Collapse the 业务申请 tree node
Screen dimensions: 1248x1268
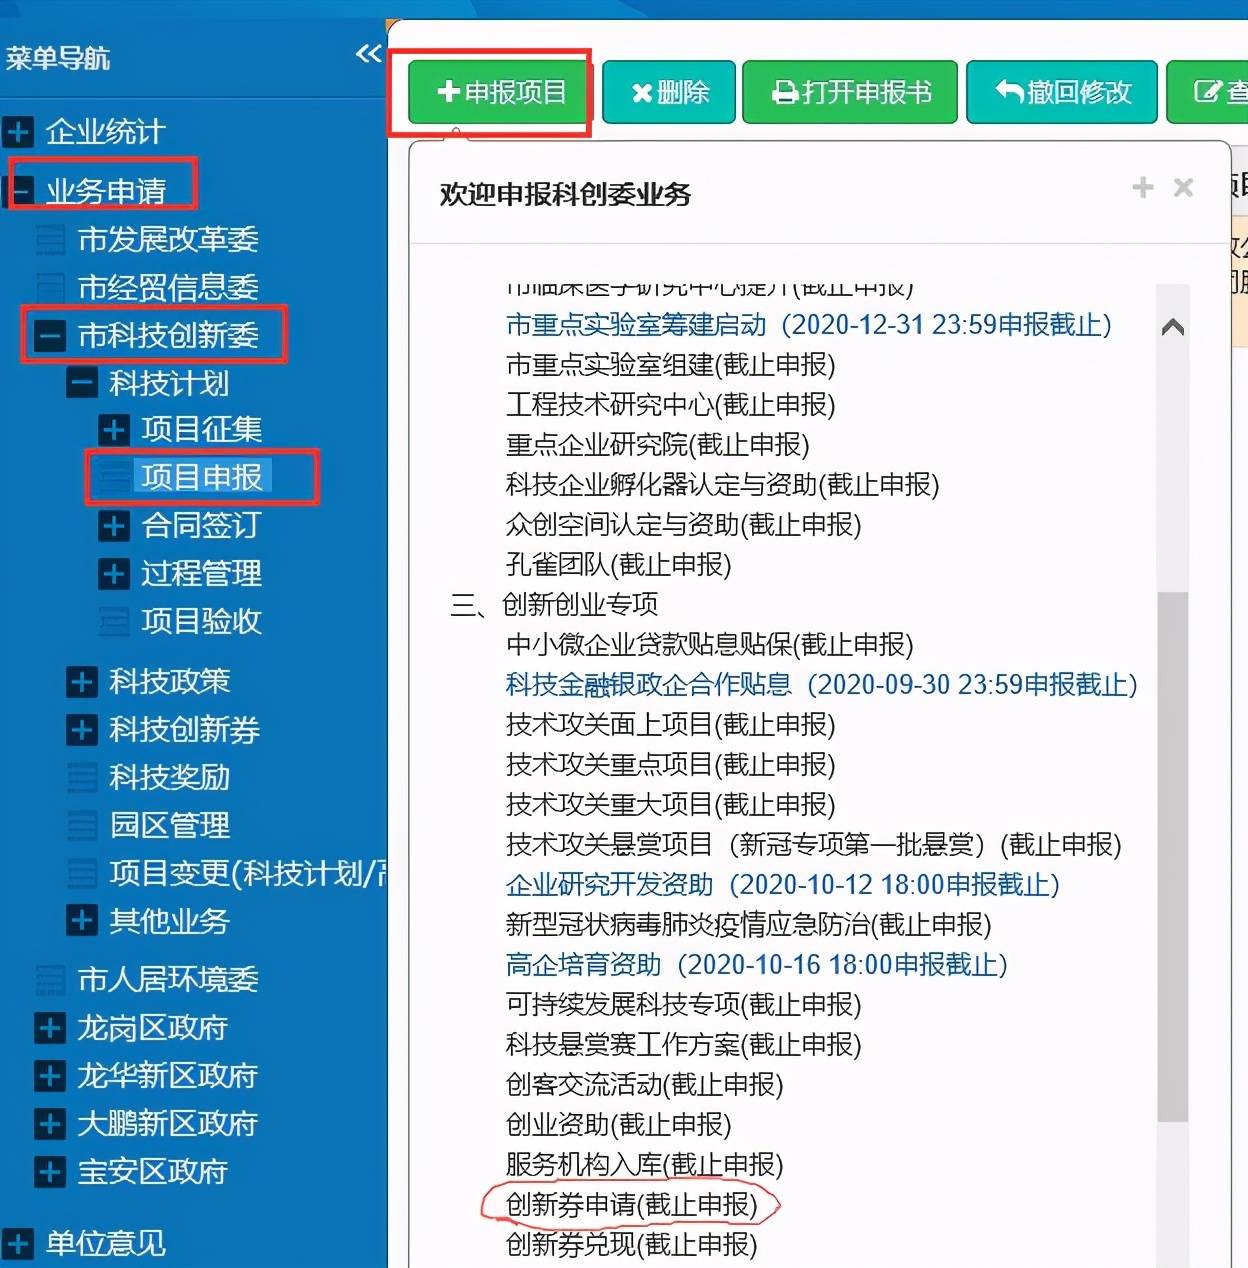(x=20, y=189)
